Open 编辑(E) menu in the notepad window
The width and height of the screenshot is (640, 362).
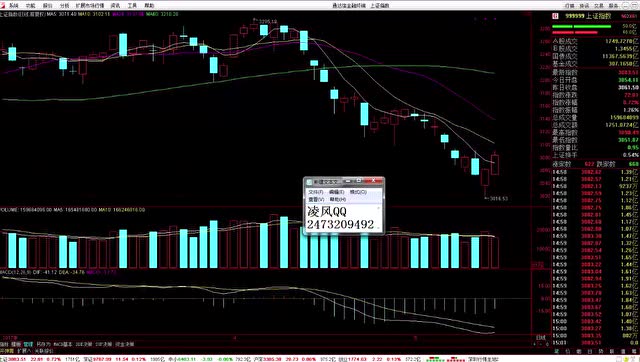[x=336, y=192]
